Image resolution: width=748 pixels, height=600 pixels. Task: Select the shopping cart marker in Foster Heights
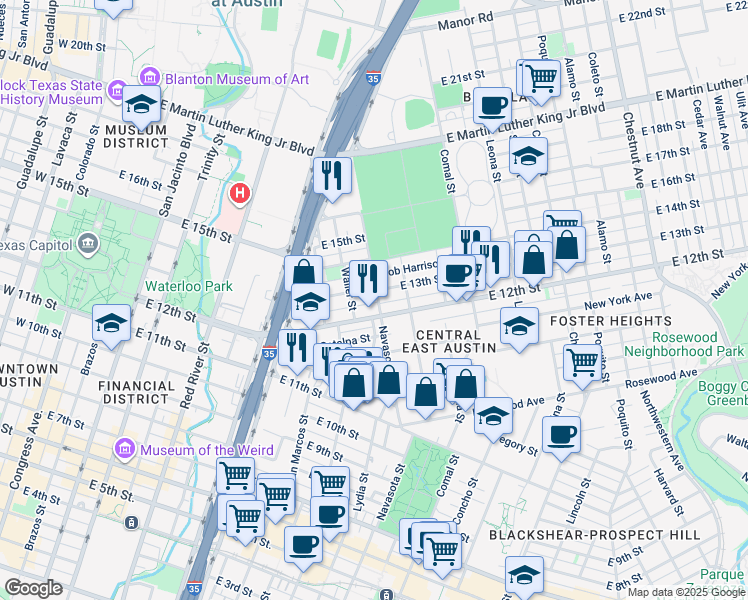click(x=582, y=362)
